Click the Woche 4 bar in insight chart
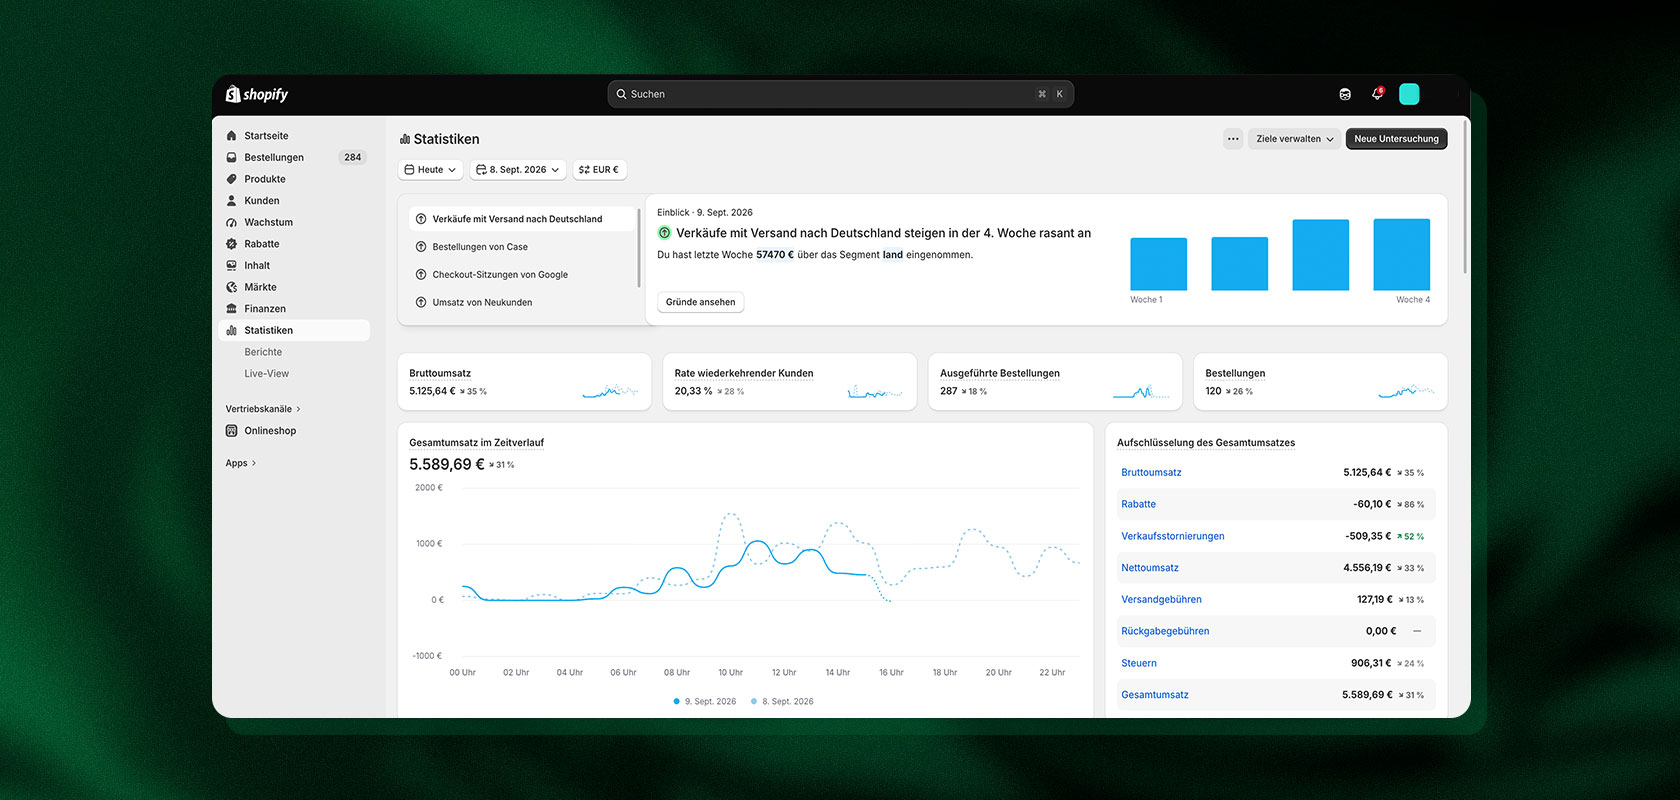 click(x=1402, y=255)
